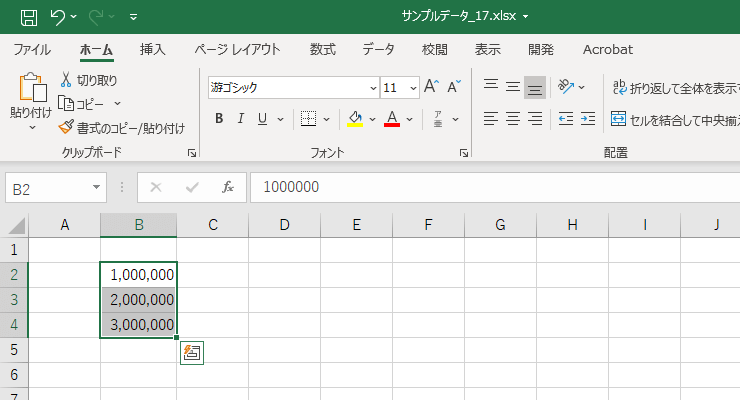This screenshot has height=400, width=740.
Task: Align text left
Action: [491, 119]
